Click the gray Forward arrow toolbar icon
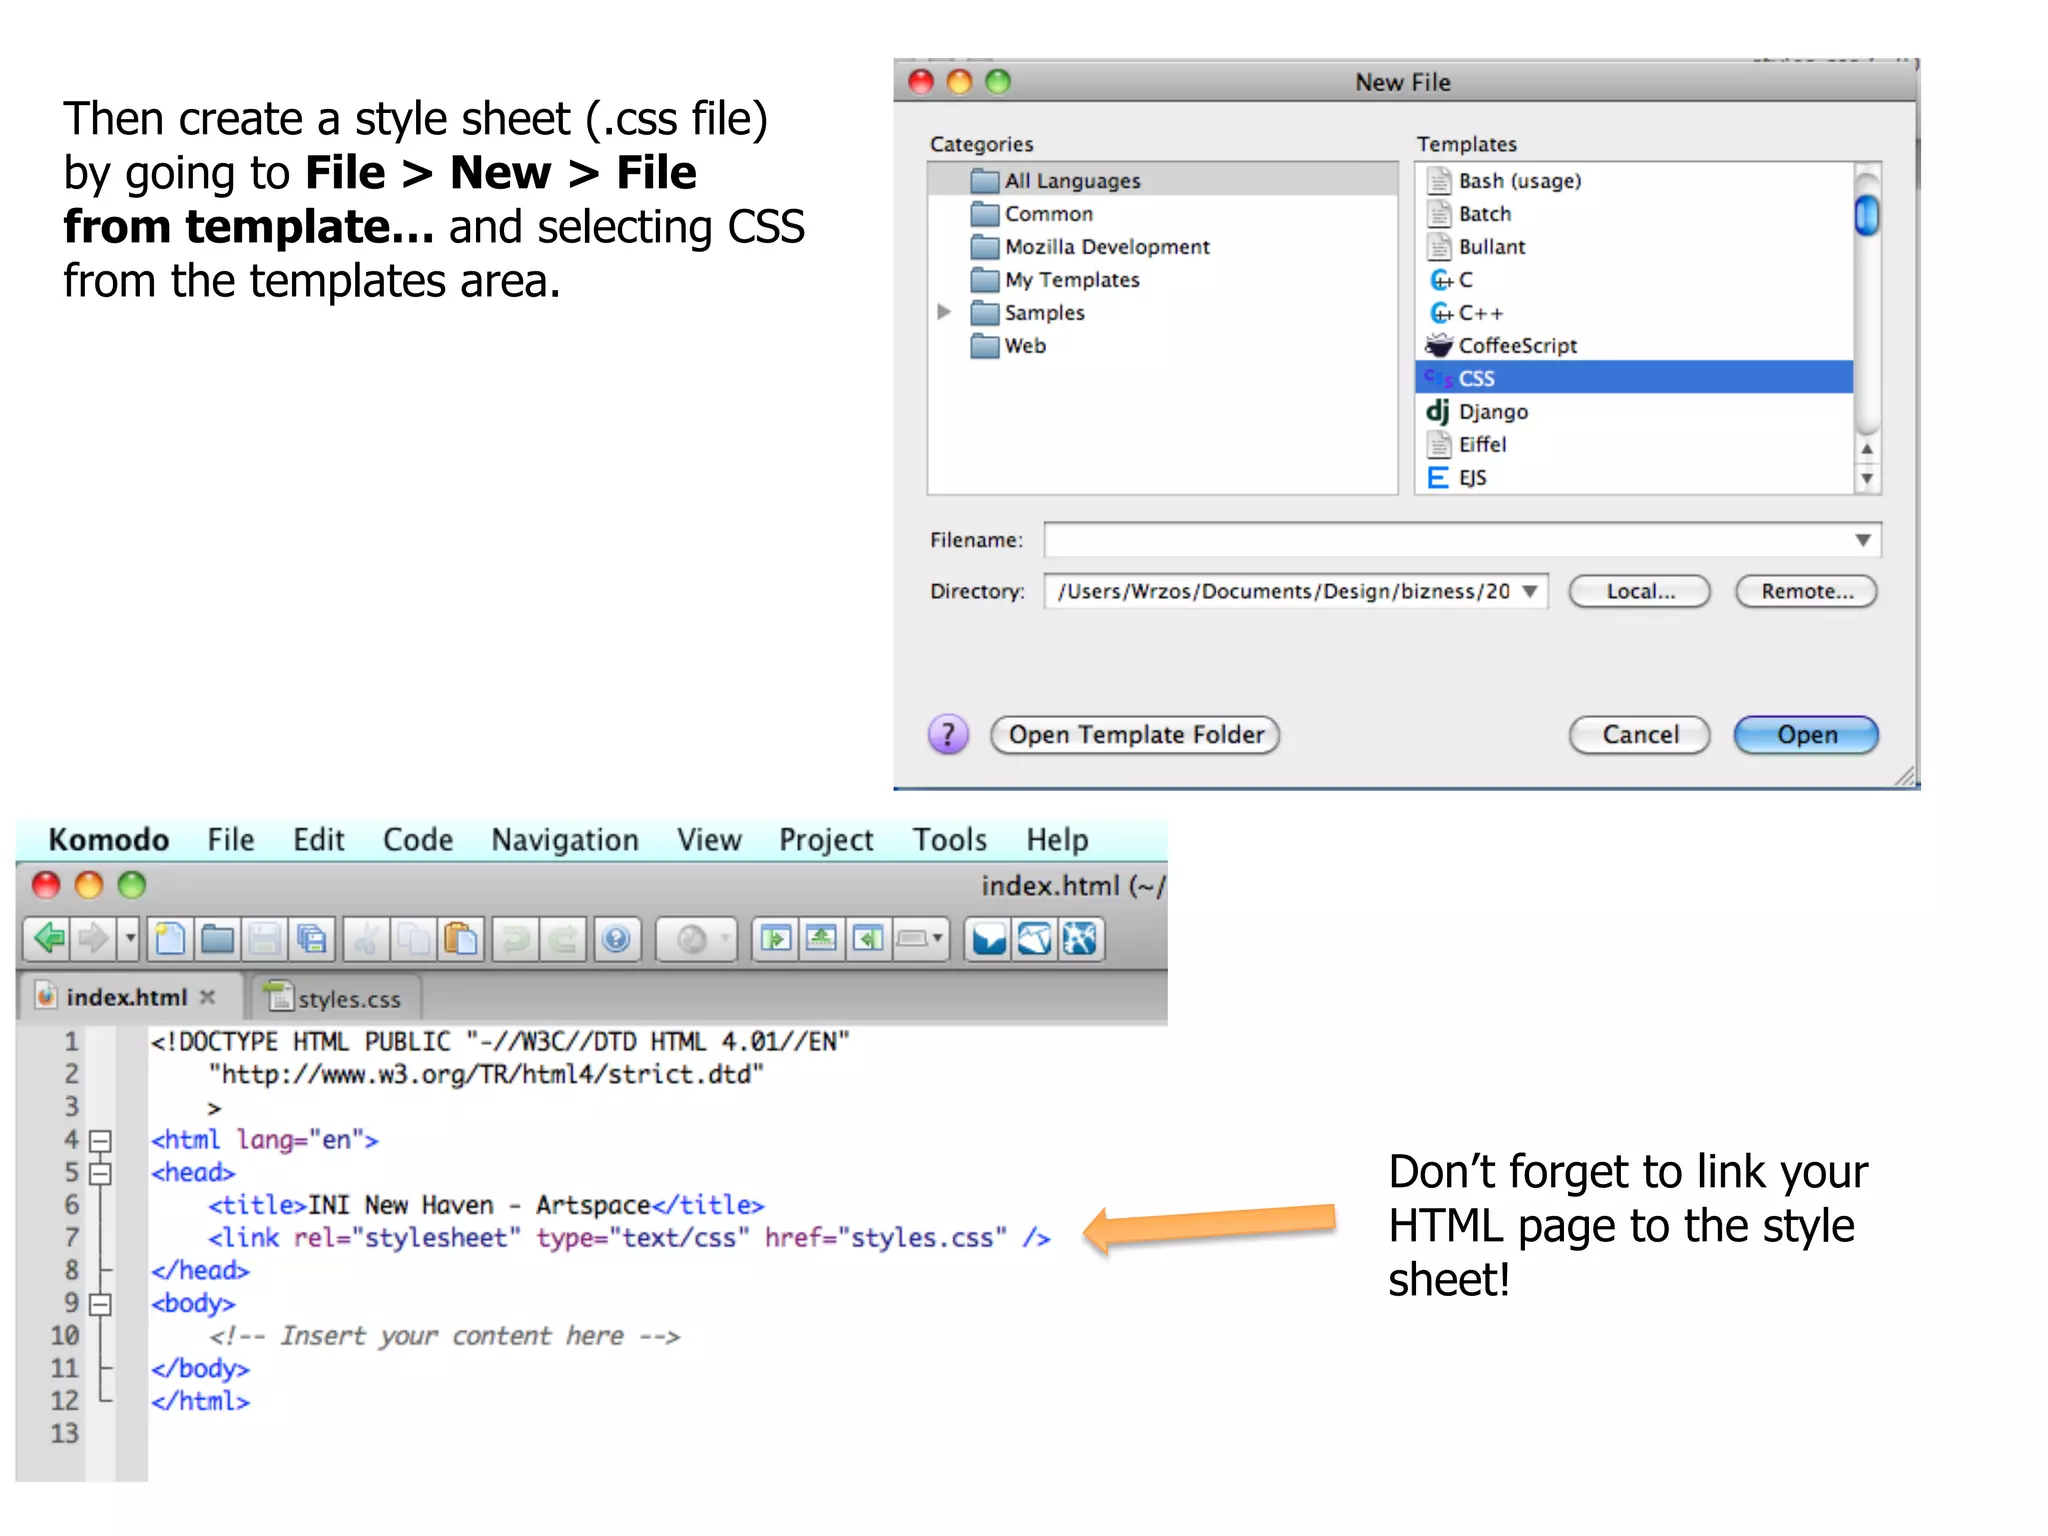Screen dimensions: 2048x1536 coord(94,938)
